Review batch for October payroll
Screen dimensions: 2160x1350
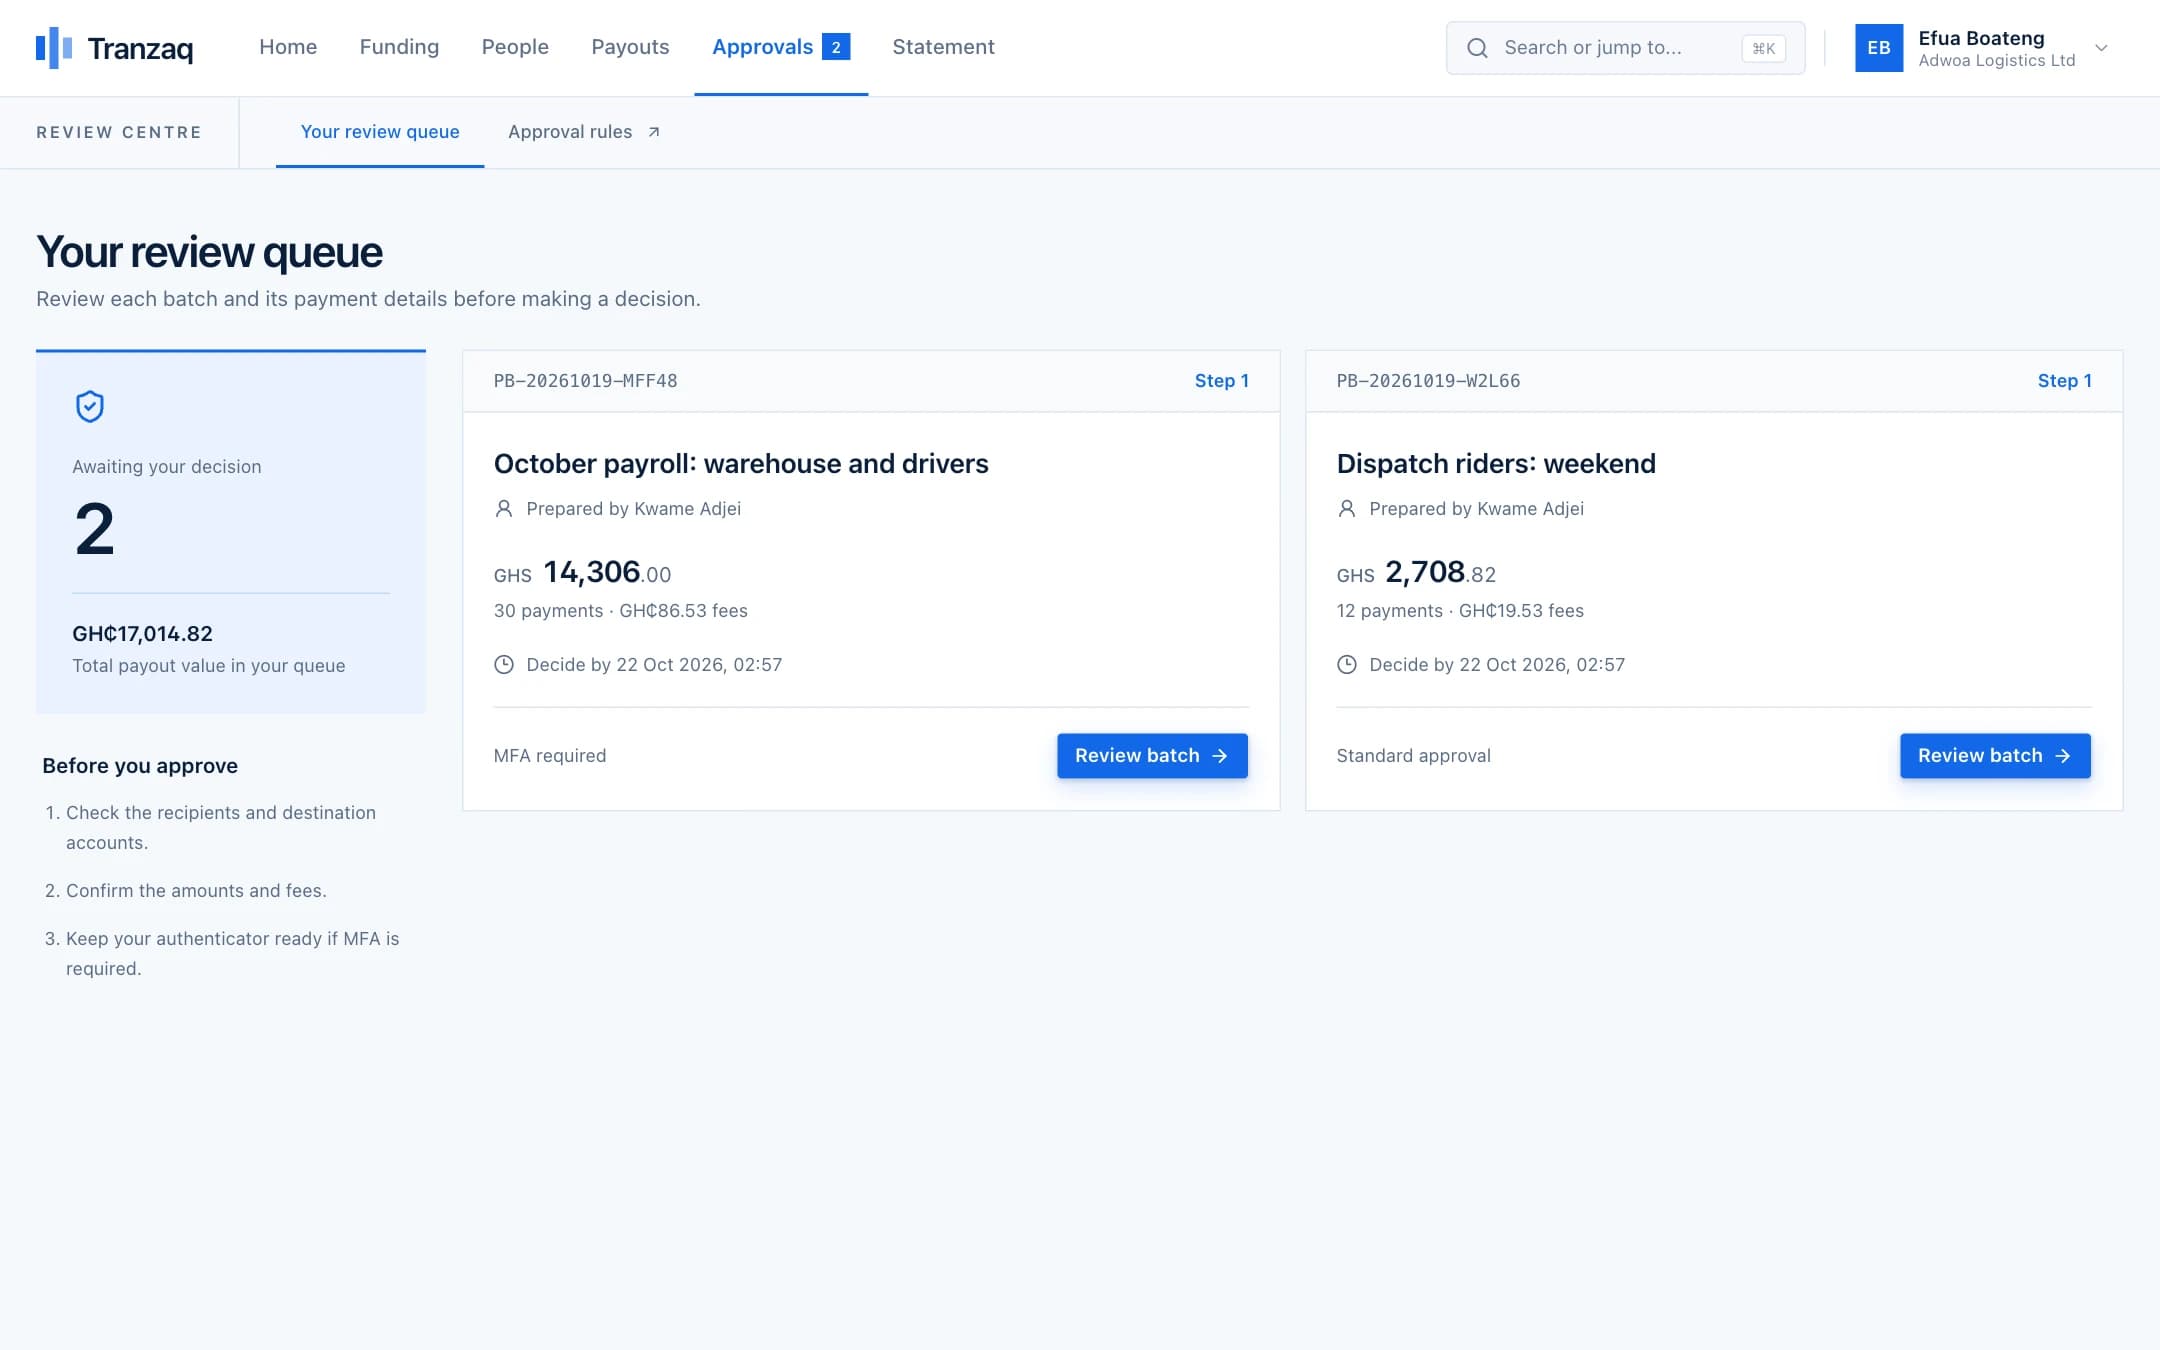1152,756
